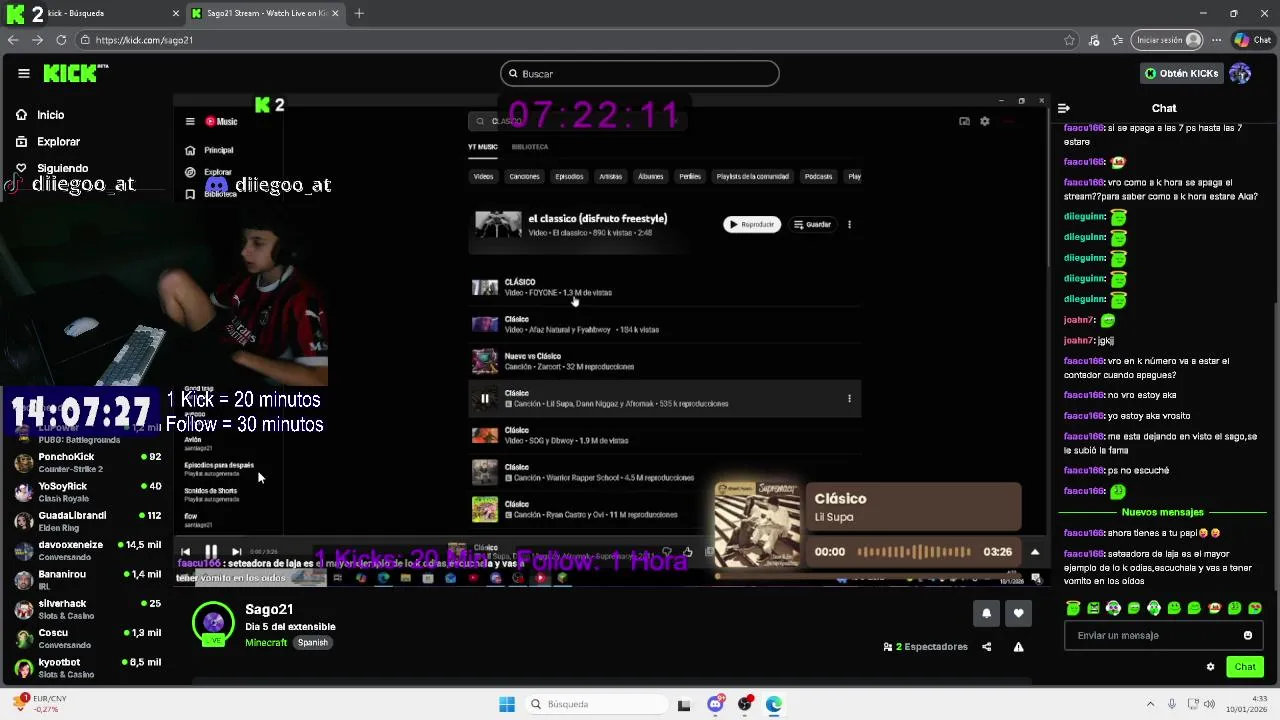Open OBS Studio from the taskbar
The width and height of the screenshot is (1280, 720).
pos(744,704)
